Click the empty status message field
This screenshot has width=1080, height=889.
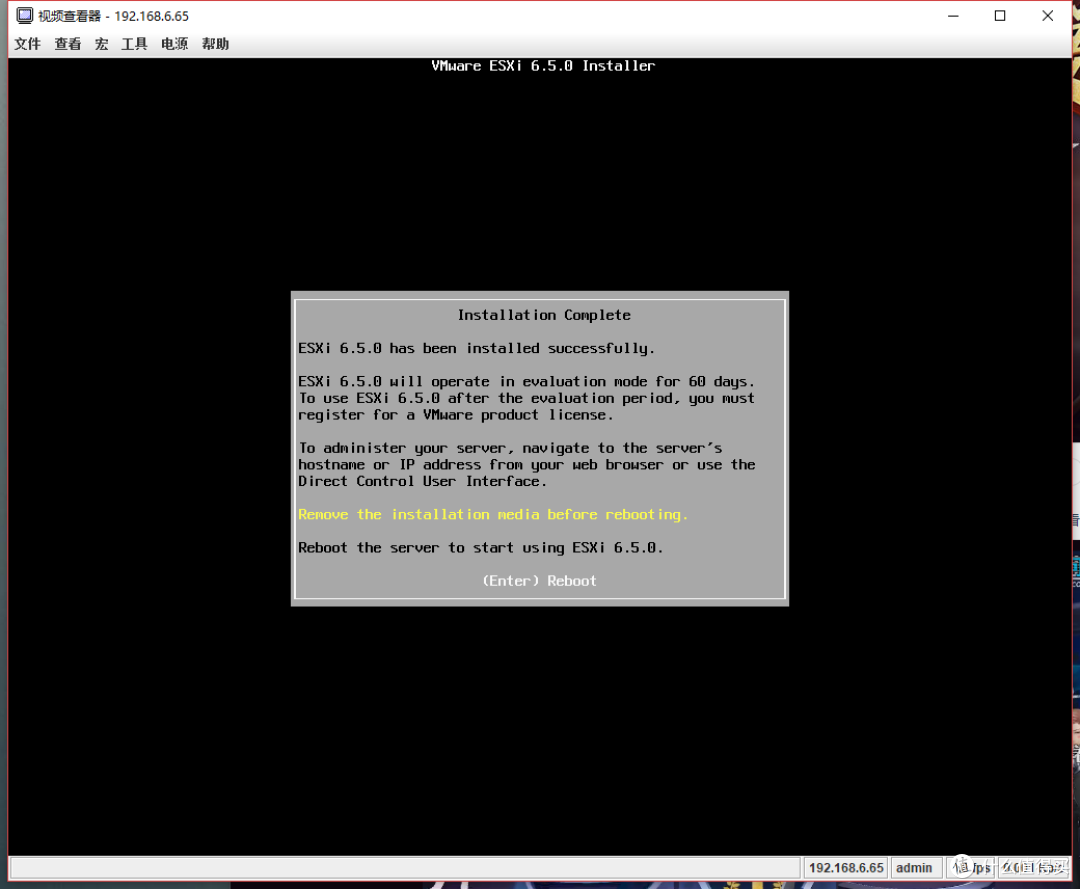(405, 868)
